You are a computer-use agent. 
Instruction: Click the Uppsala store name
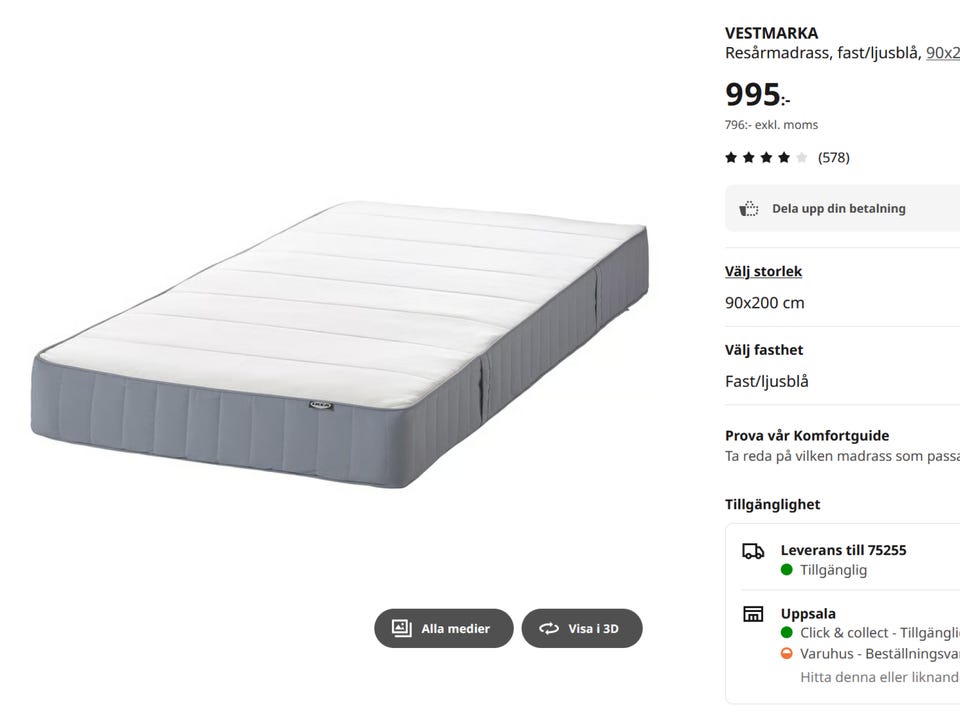(808, 613)
